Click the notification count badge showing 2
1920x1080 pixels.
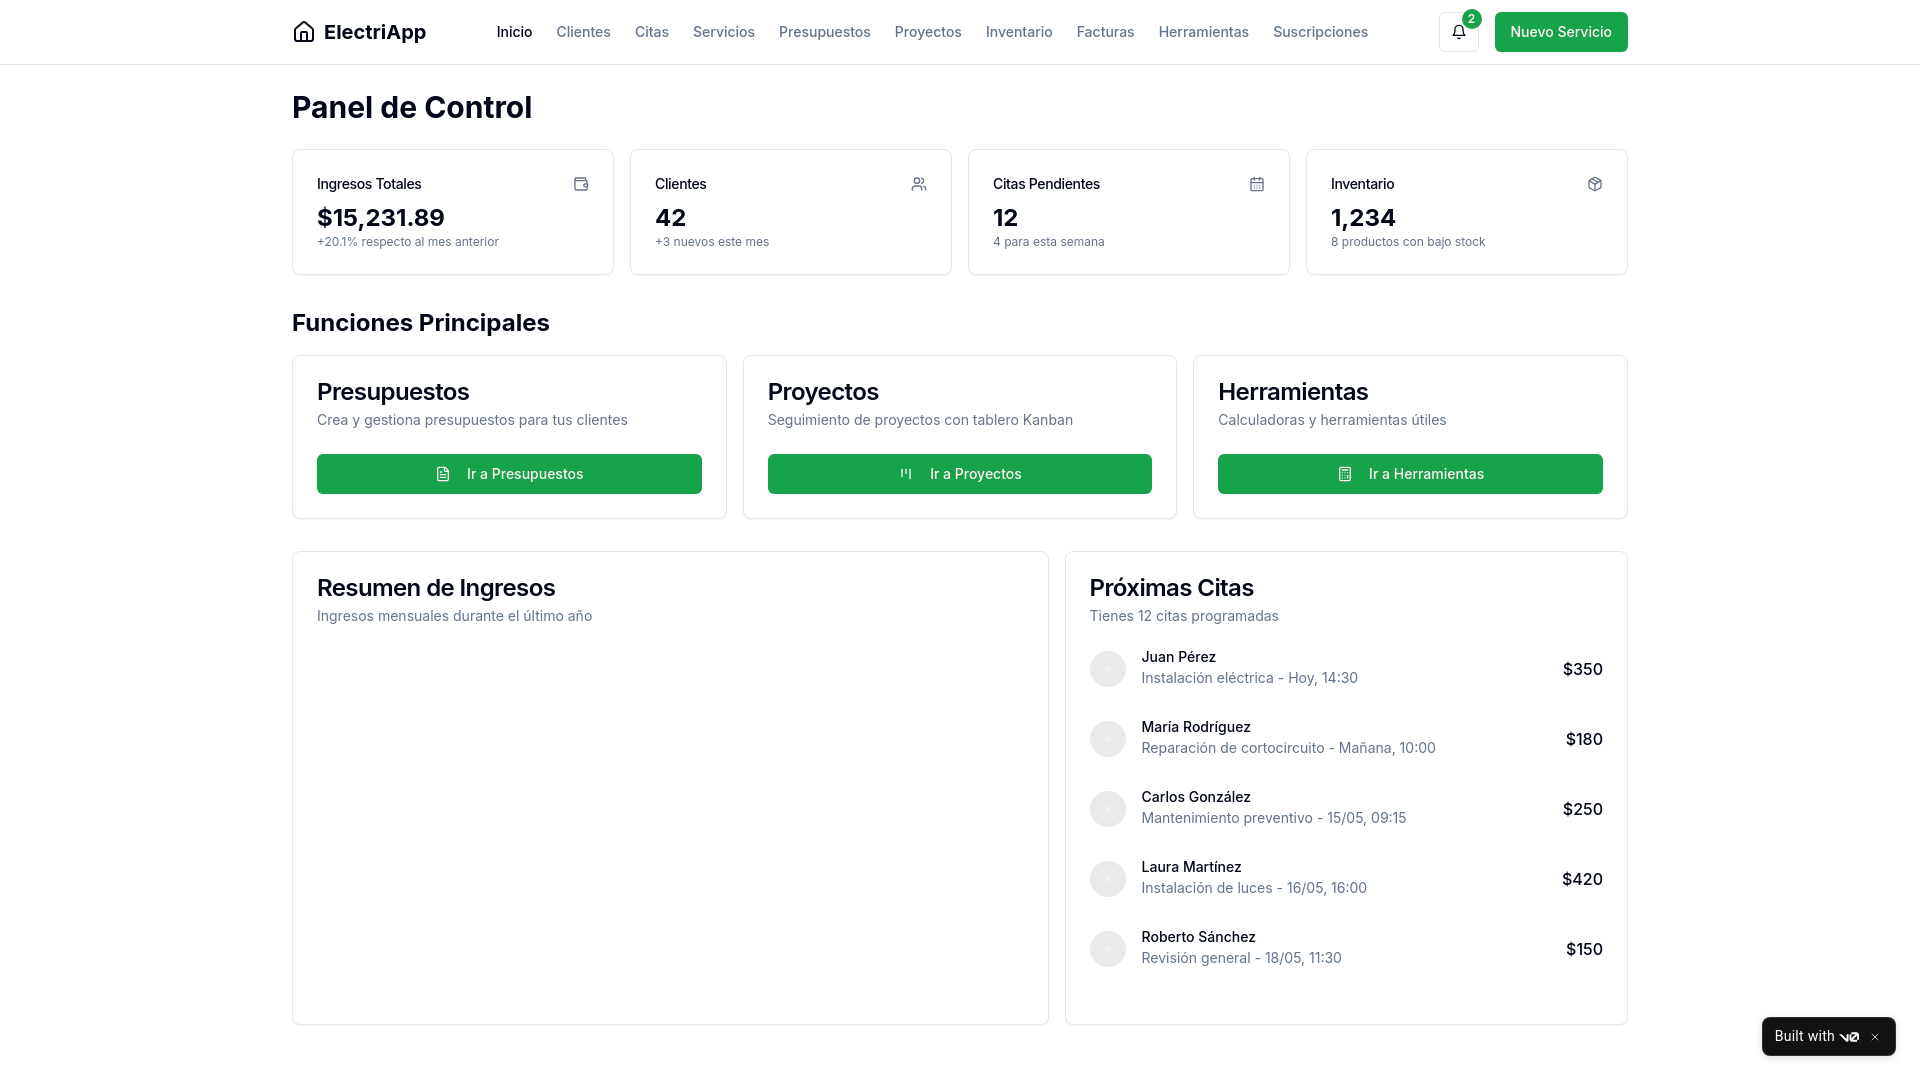(1472, 19)
